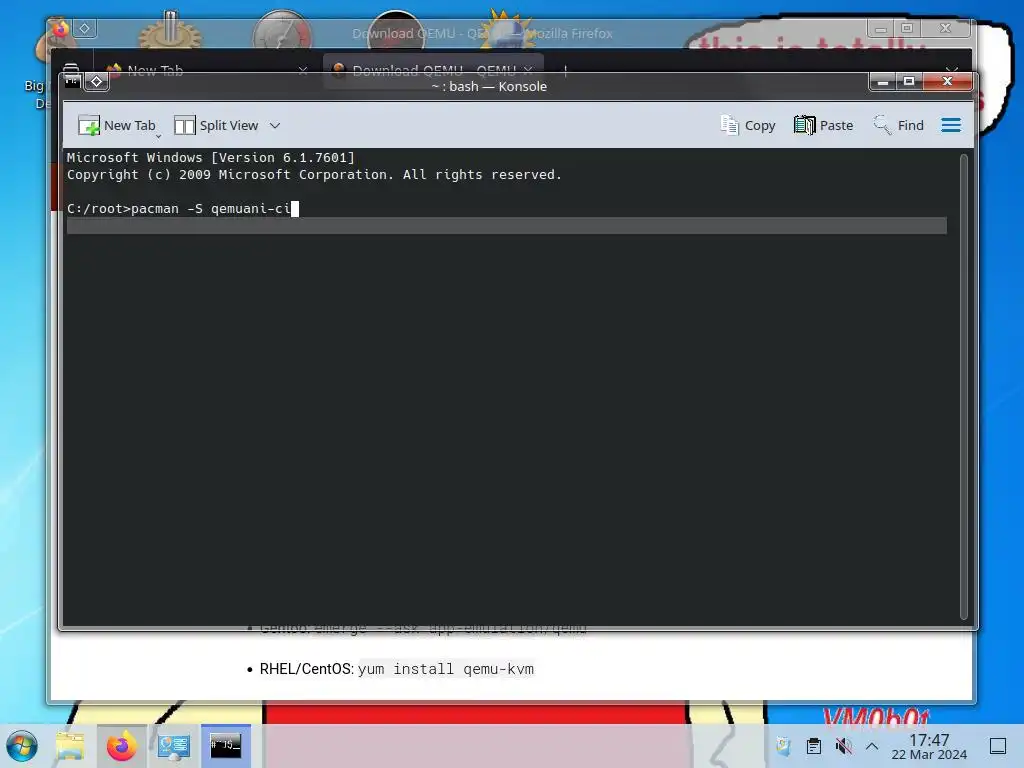Screen dimensions: 1024x768
Task: Click the New Tab button in Konsole toolbar
Action: [x=117, y=125]
